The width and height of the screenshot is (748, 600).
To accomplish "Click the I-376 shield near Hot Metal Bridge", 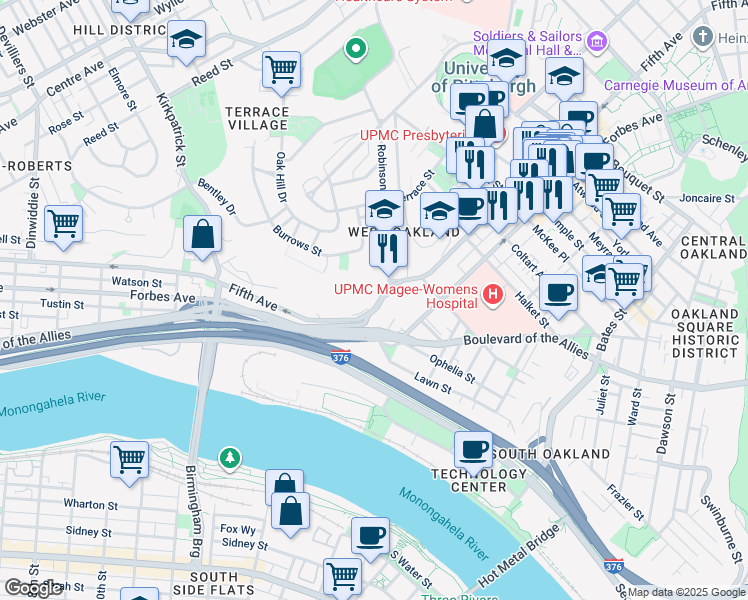I will pyautogui.click(x=613, y=565).
